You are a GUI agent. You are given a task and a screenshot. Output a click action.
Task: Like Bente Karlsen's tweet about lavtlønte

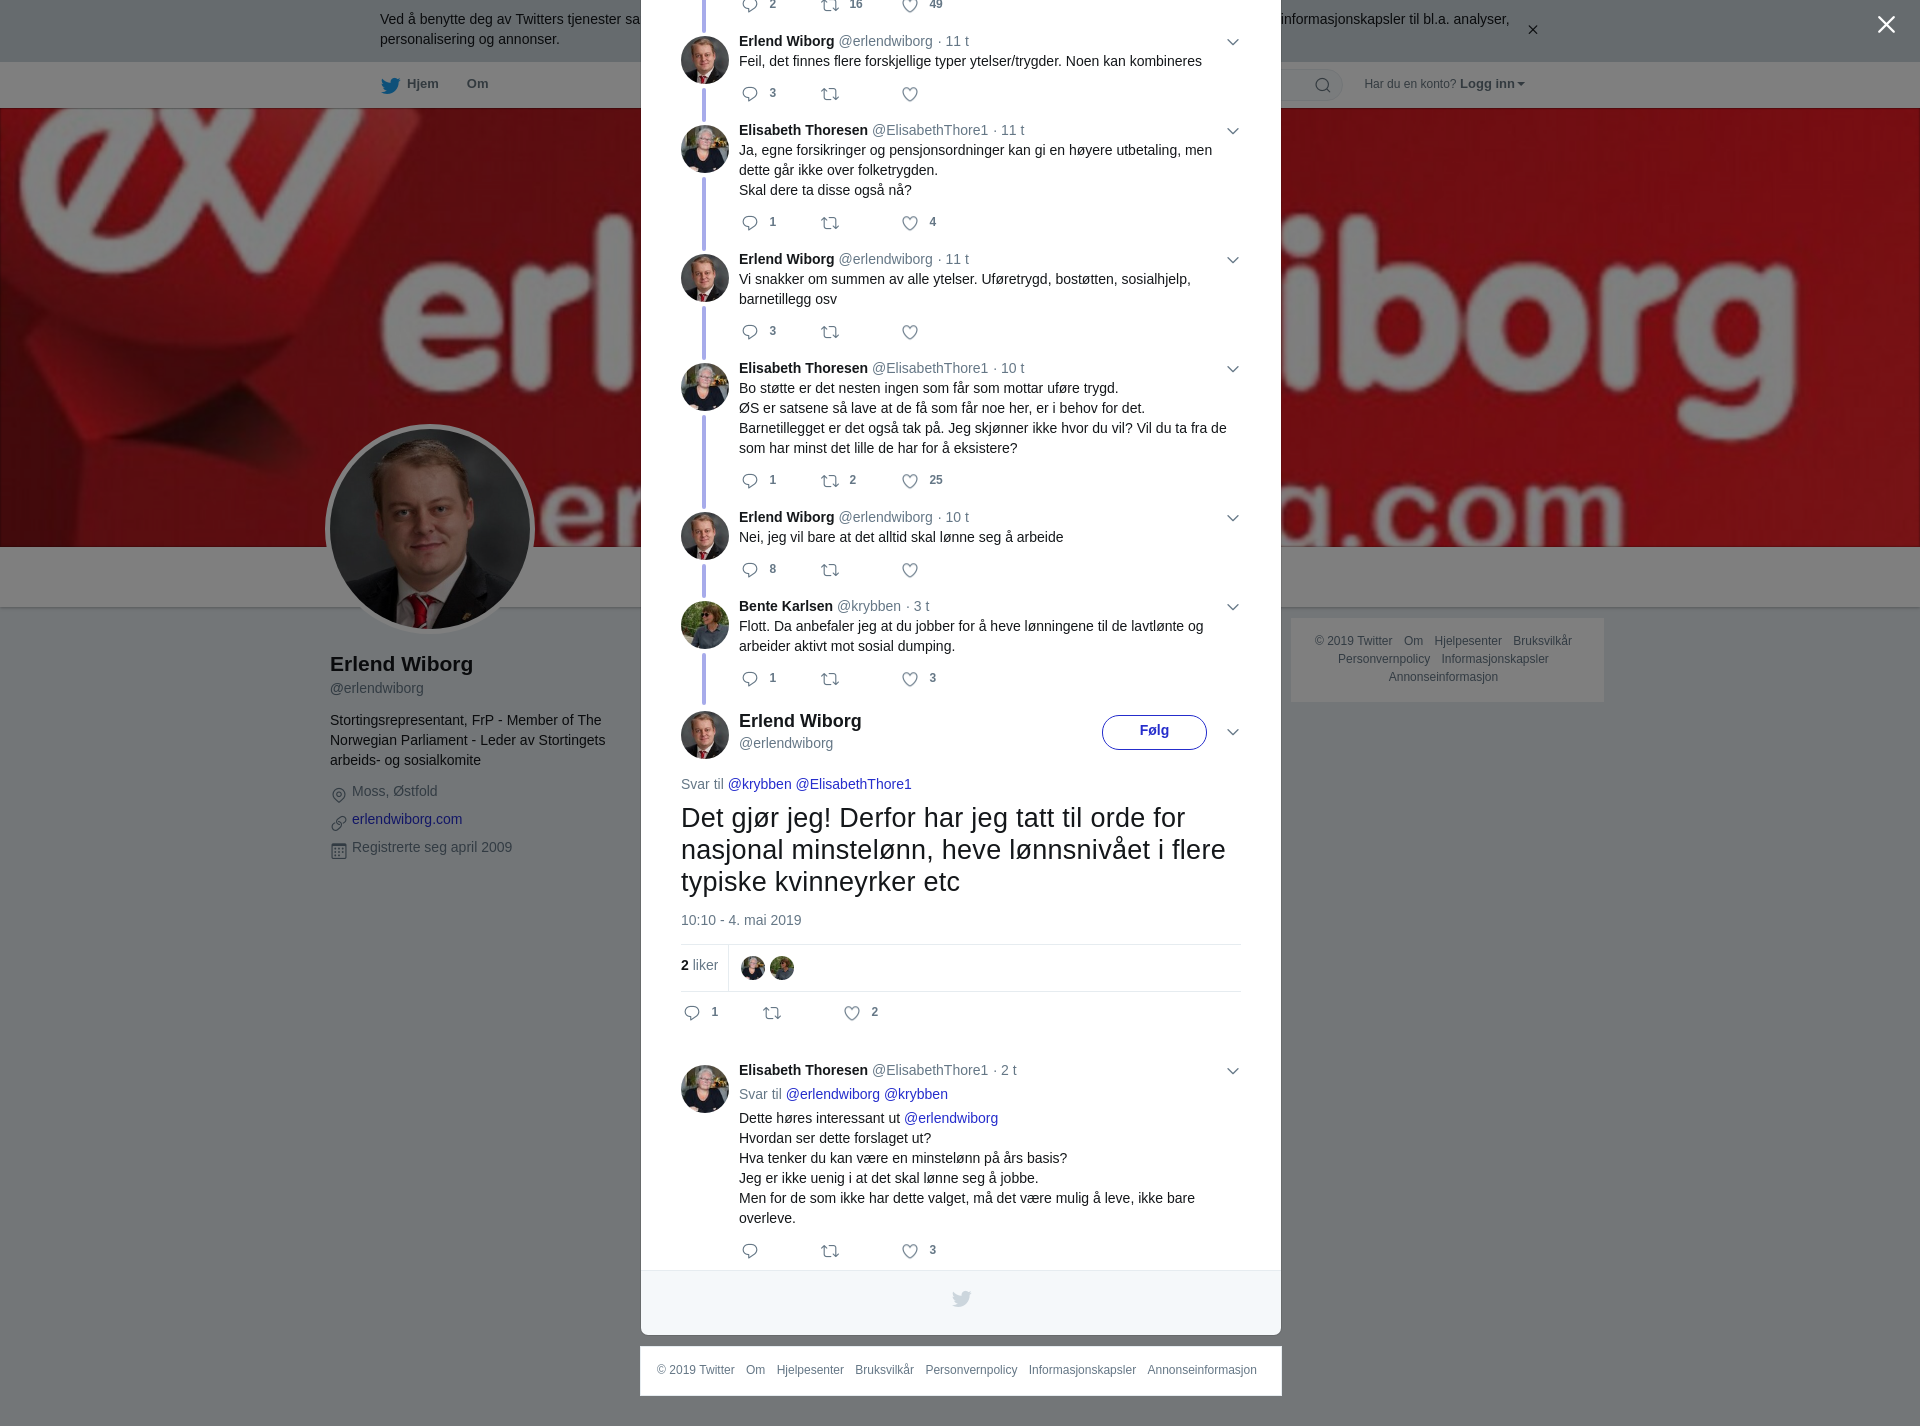[909, 679]
